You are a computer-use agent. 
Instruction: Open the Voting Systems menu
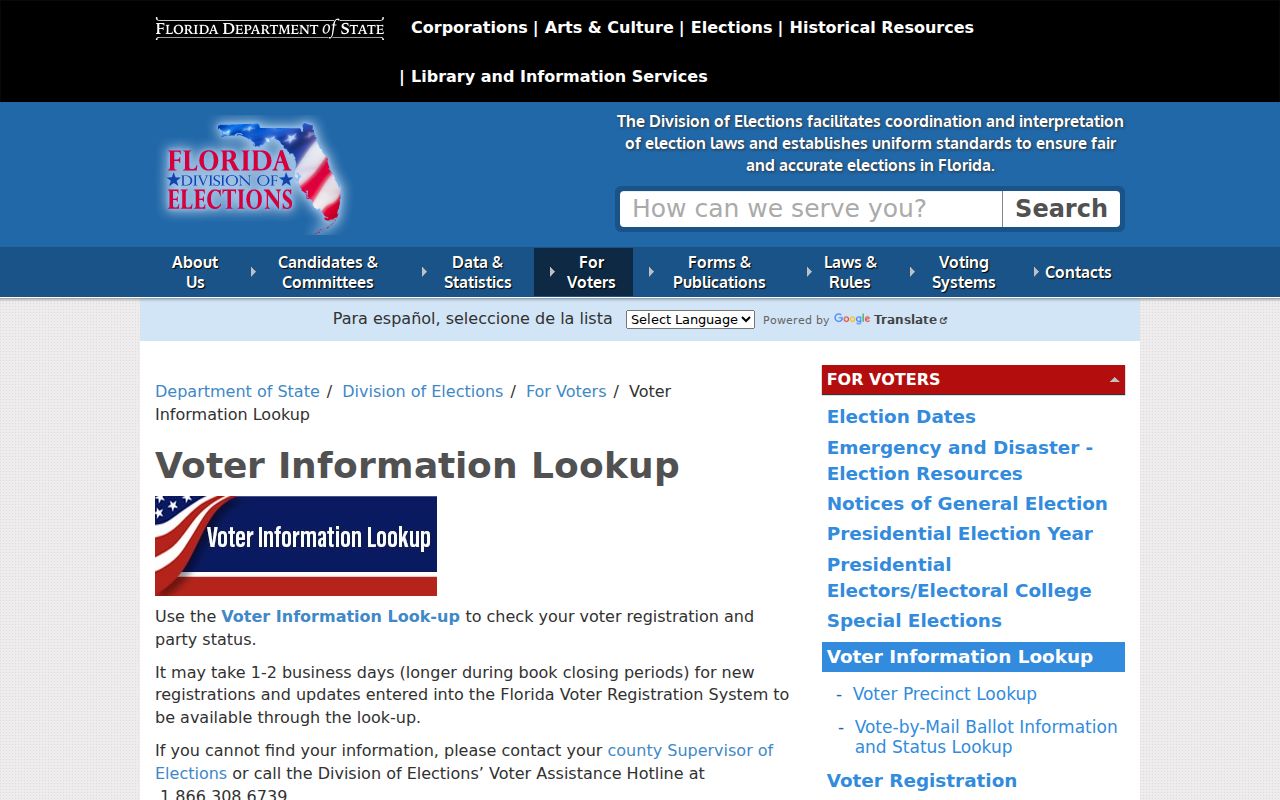point(963,272)
